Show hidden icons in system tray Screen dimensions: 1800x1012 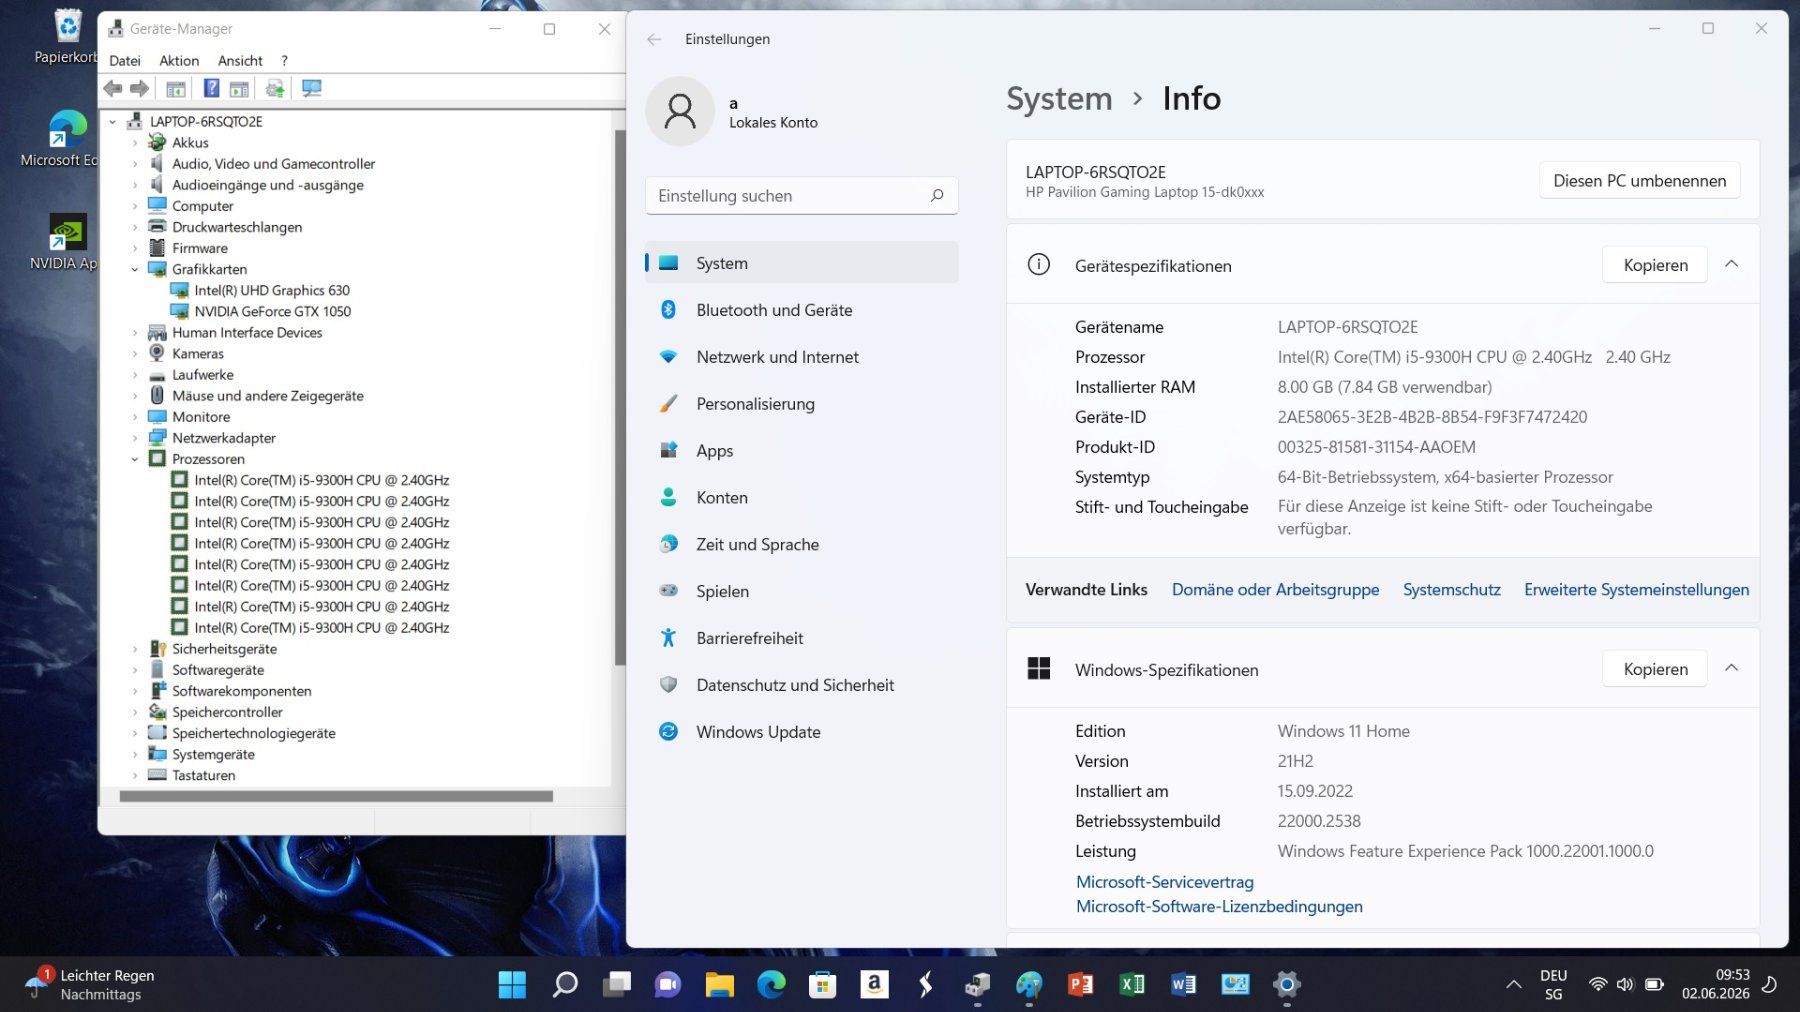[1514, 985]
